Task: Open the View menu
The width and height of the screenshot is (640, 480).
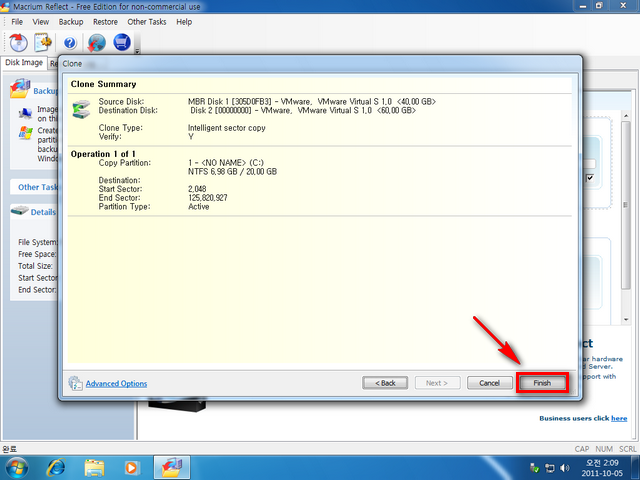Action: click(40, 22)
